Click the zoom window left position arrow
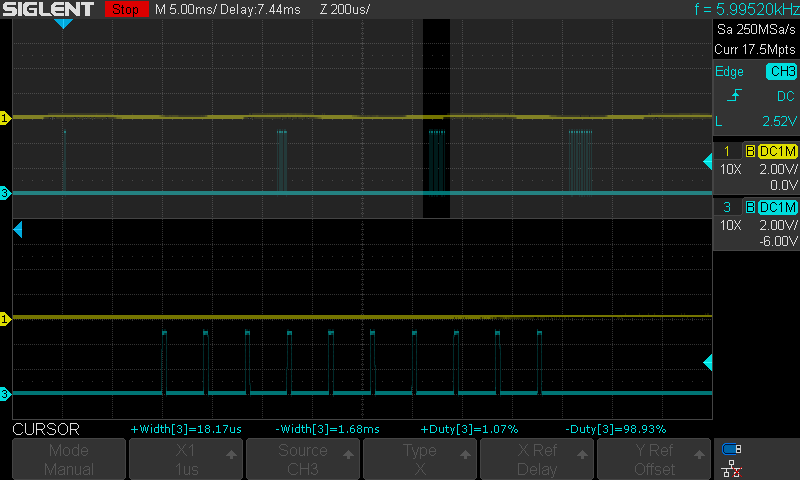Screen dimensions: 800x480 coord(18,230)
